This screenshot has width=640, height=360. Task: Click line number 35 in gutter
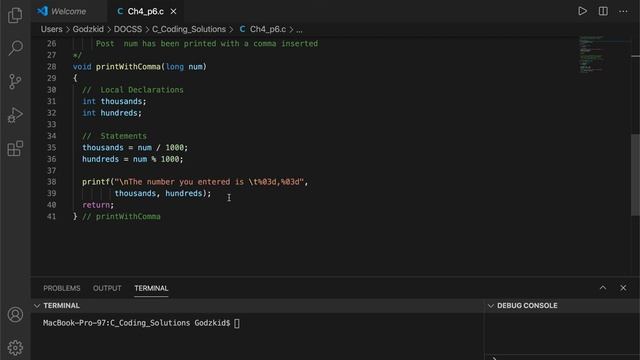point(51,147)
